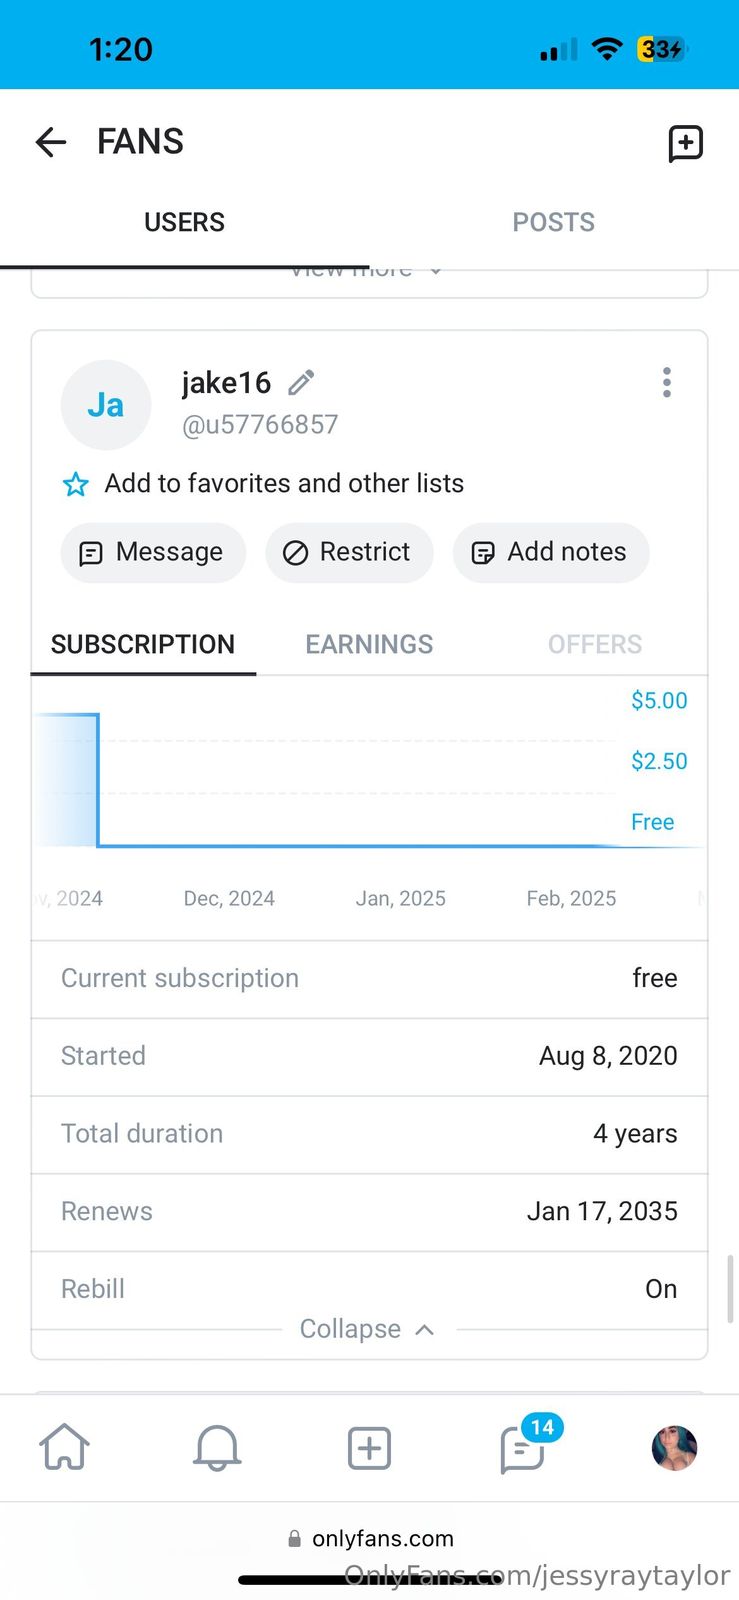Screen dimensions: 739x1600
Task: Open the profile avatar in bottom bar
Action: click(674, 1447)
